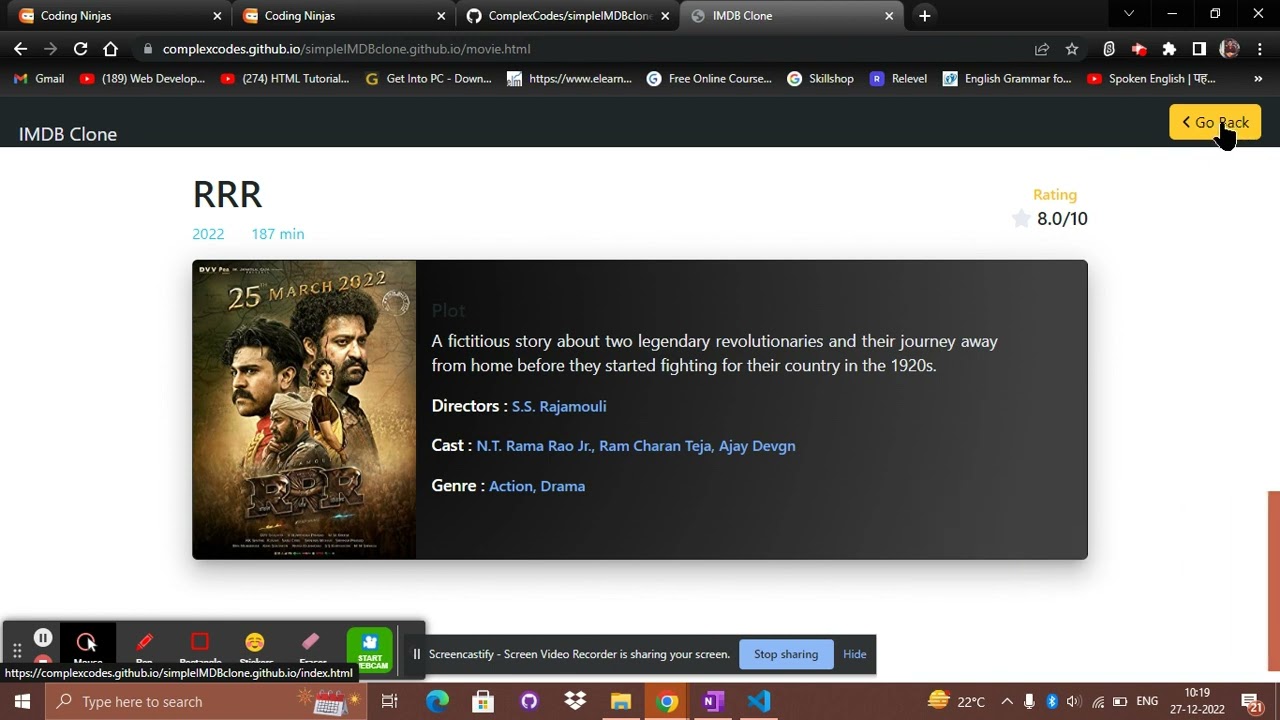Open the Web Develop YouTube bookmark
Screen dimensions: 1280x720
coord(142,78)
